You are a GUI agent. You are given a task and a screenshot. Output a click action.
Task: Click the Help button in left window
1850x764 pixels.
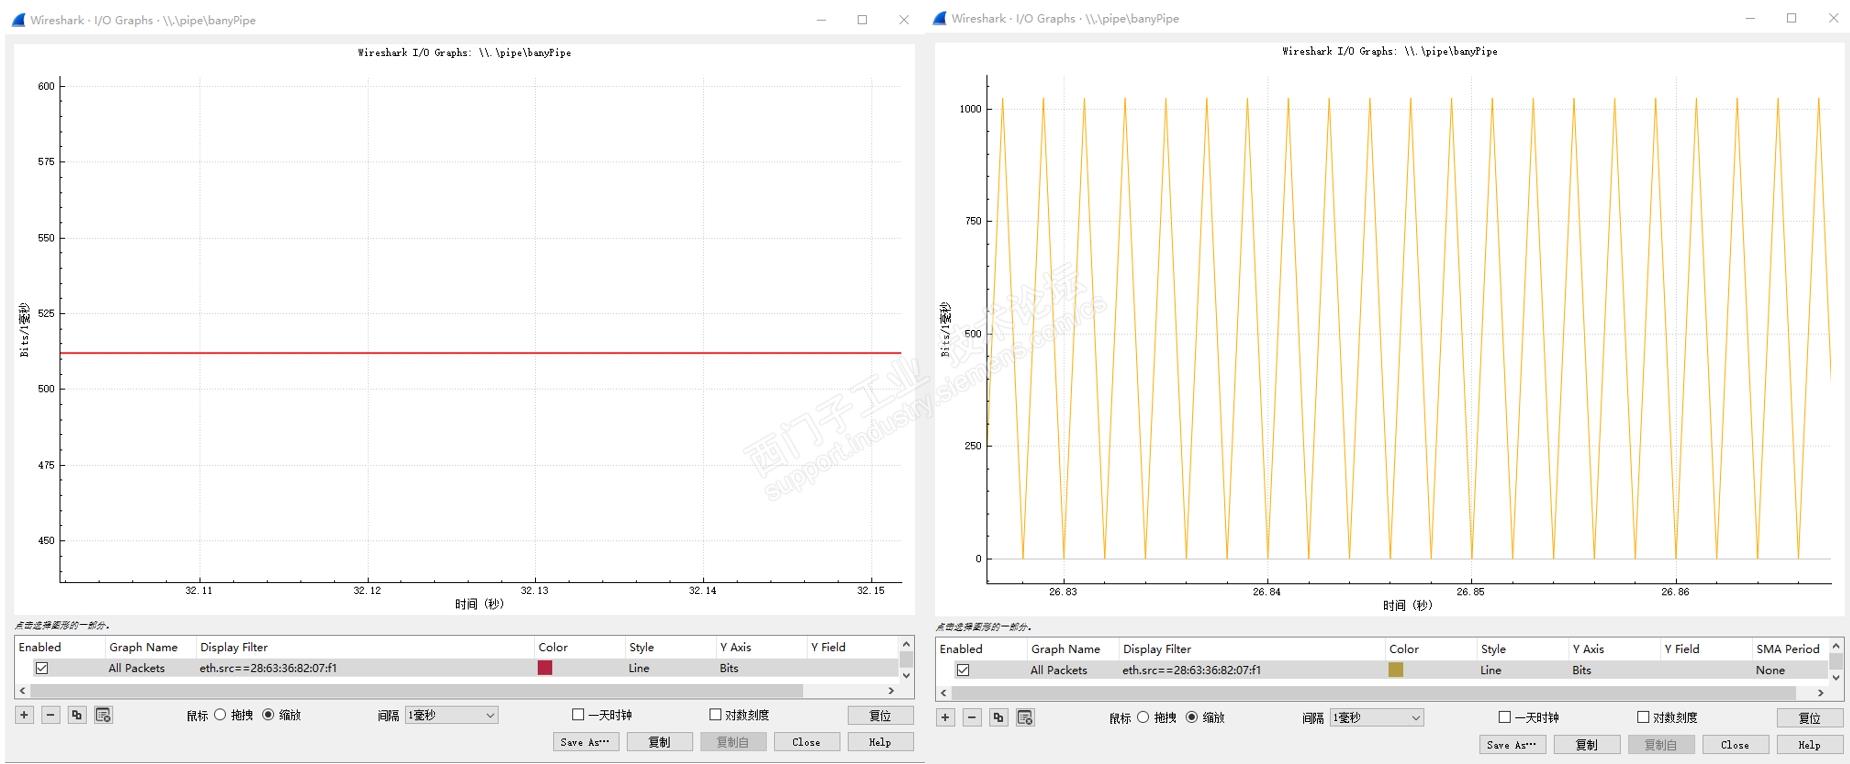[880, 742]
